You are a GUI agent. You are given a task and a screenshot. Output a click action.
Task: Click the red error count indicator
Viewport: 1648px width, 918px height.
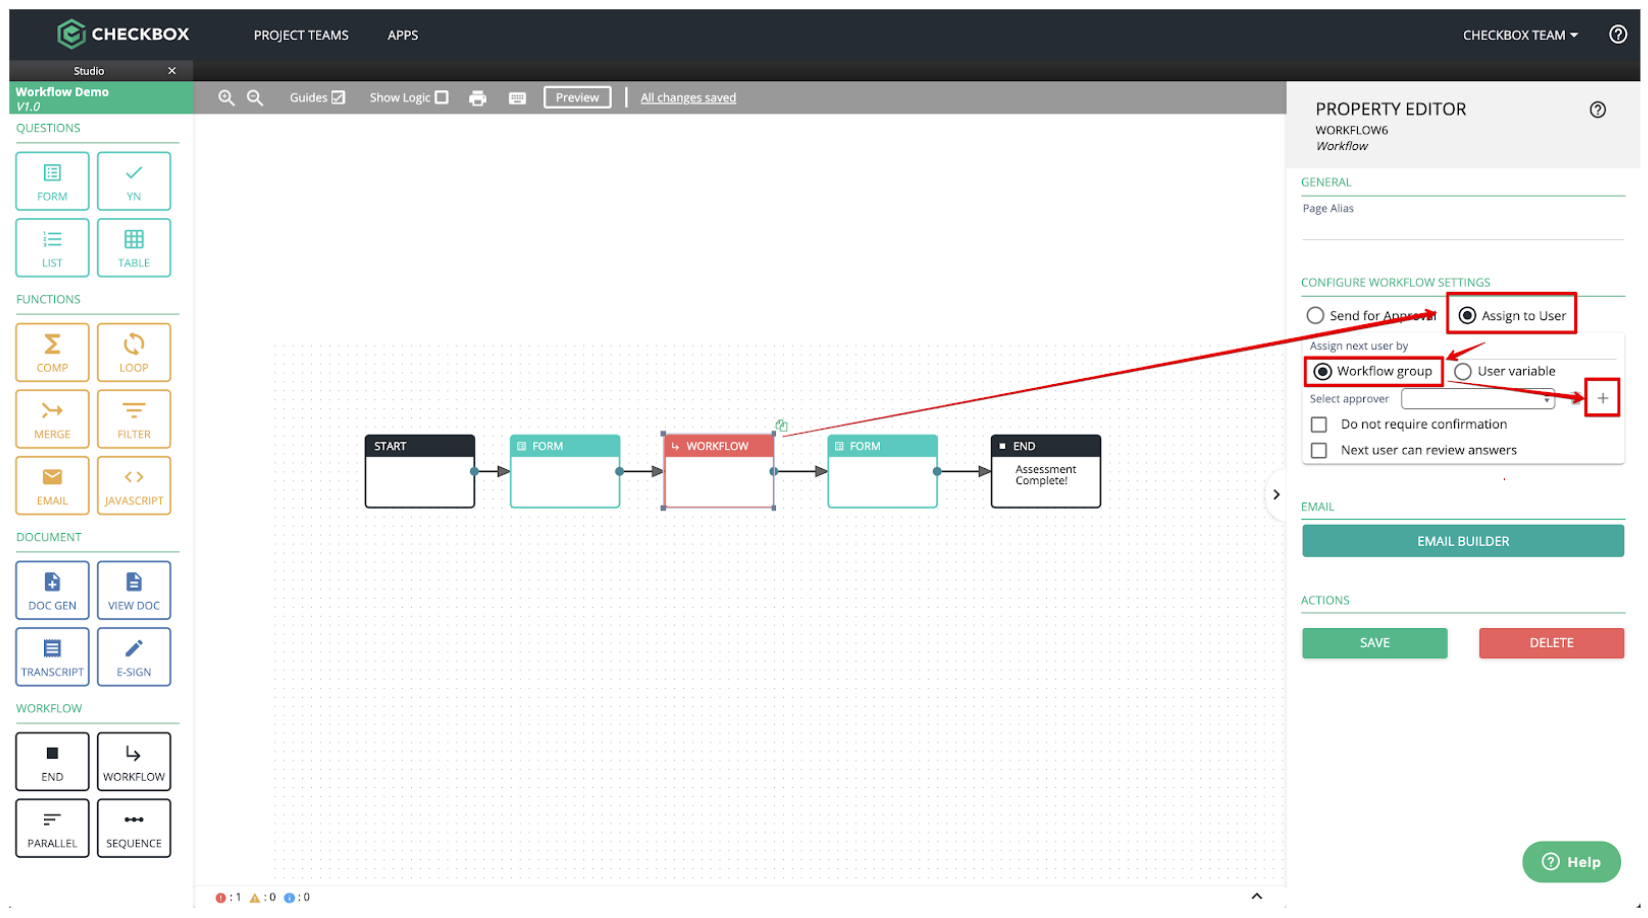click(x=228, y=897)
